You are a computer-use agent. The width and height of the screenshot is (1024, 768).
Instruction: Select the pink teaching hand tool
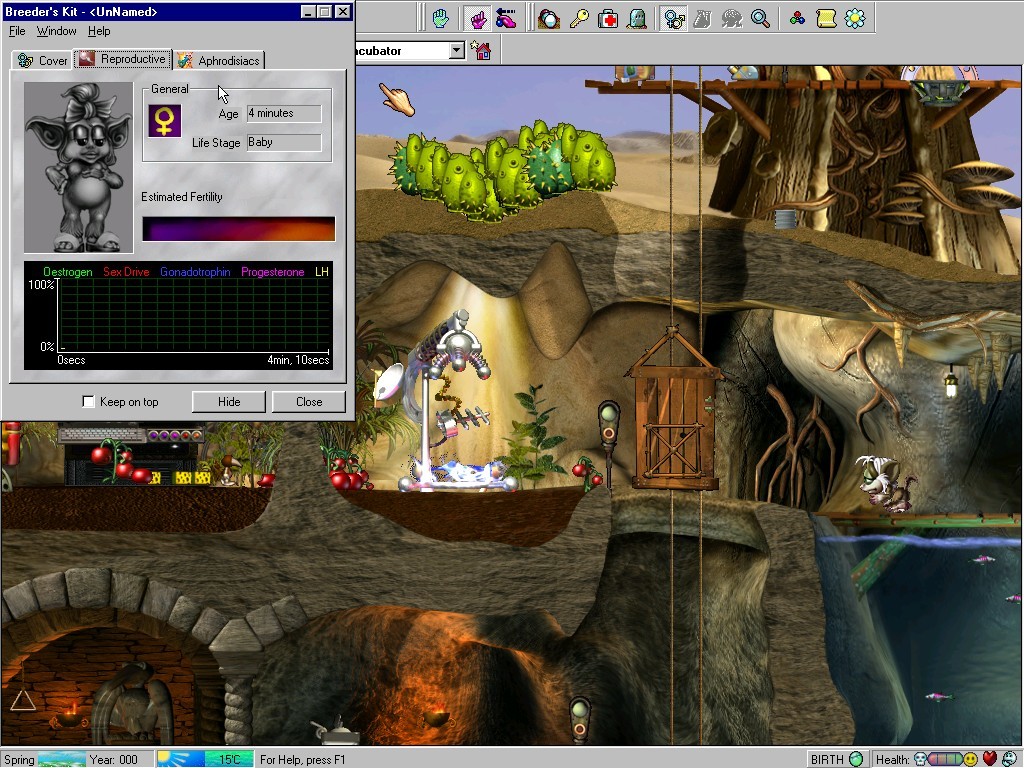coord(479,18)
